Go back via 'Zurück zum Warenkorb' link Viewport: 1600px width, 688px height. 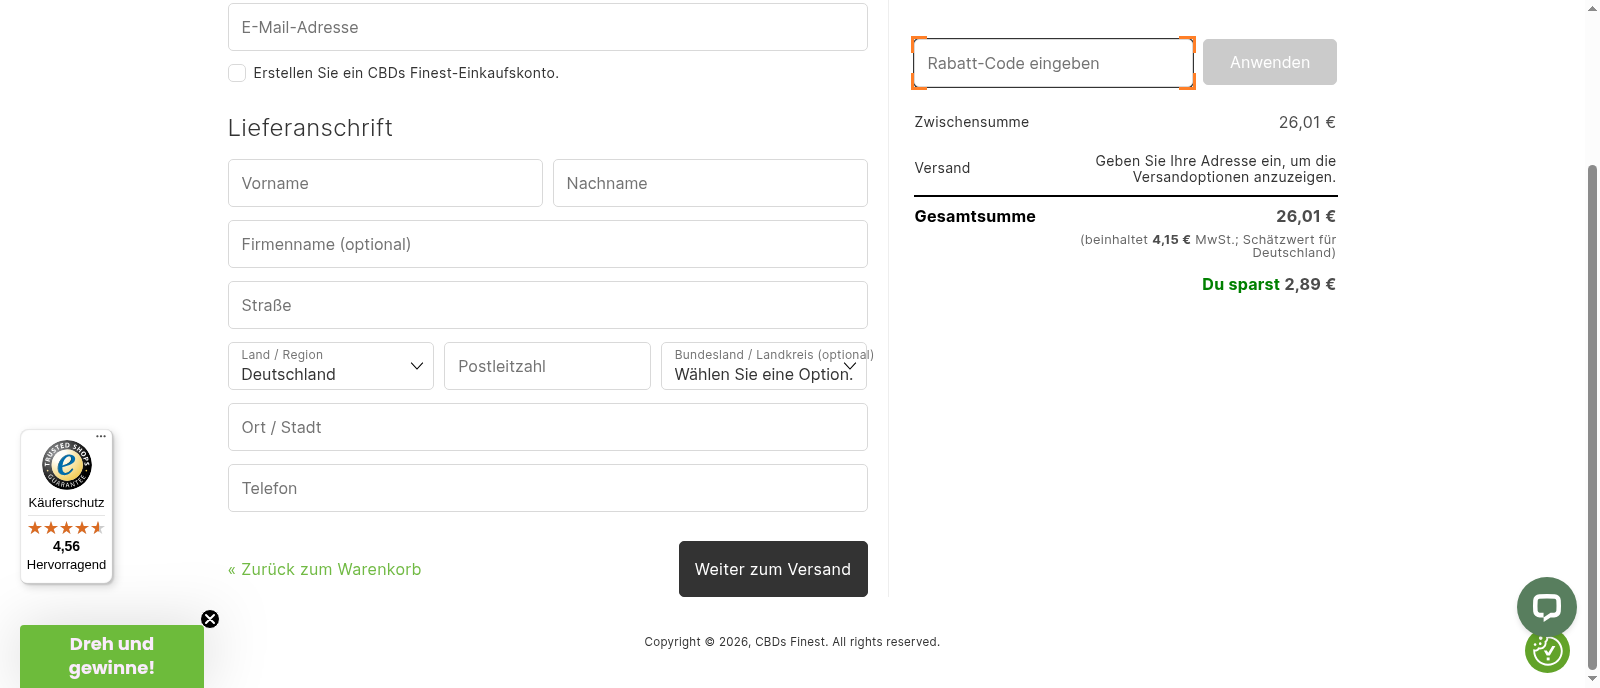pyautogui.click(x=324, y=569)
